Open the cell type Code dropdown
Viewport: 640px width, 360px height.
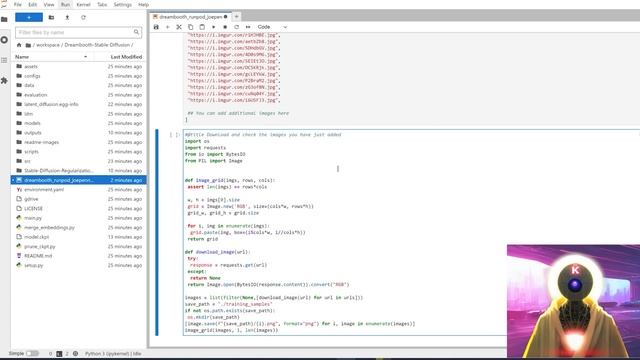(x=272, y=27)
